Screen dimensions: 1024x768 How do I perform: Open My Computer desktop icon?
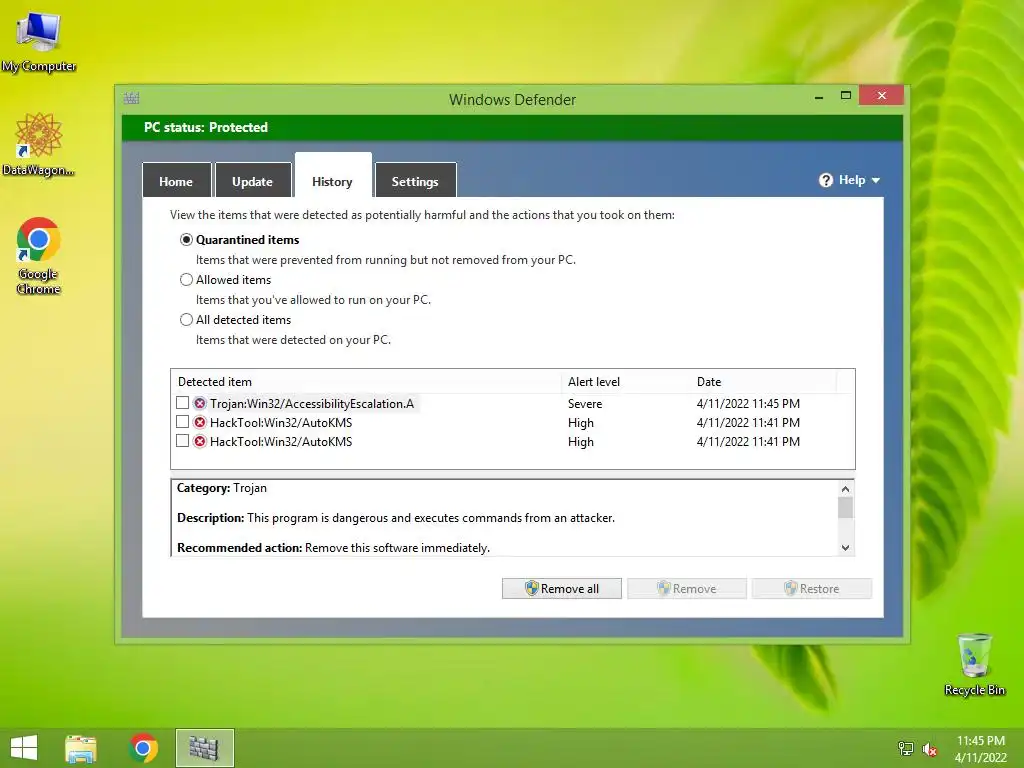tap(39, 41)
